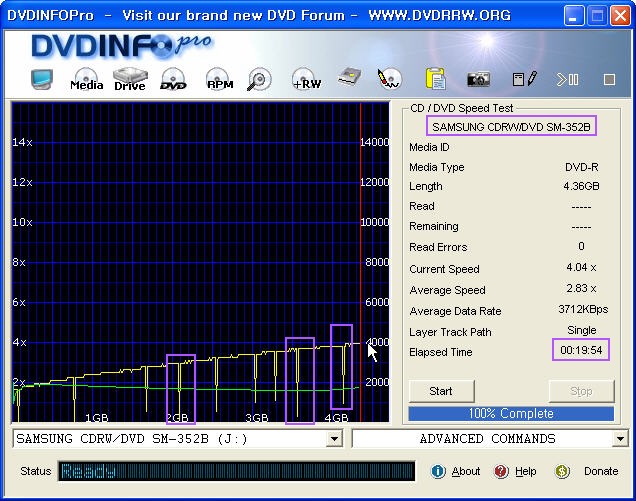The image size is (636, 501).
Task: Click the drive tray hardware icon
Action: click(x=350, y=77)
